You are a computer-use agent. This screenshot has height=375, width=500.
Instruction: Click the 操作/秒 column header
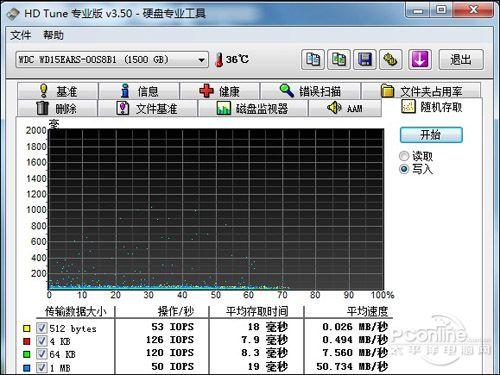click(x=176, y=311)
